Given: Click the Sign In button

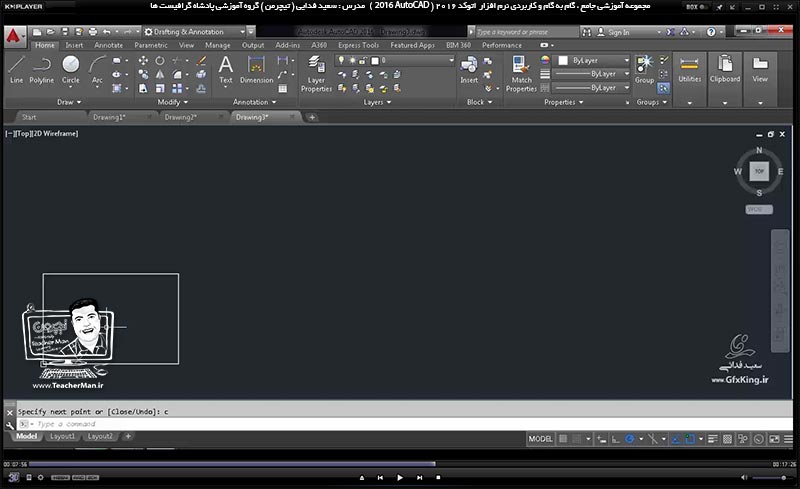Looking at the screenshot, I should [613, 32].
